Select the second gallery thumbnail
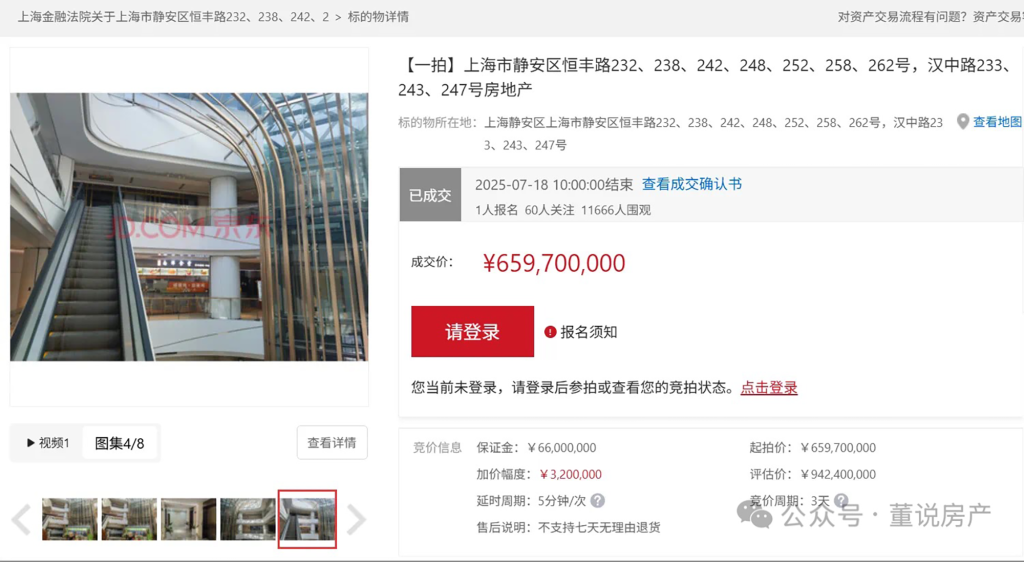Image resolution: width=1024 pixels, height=562 pixels. point(129,519)
